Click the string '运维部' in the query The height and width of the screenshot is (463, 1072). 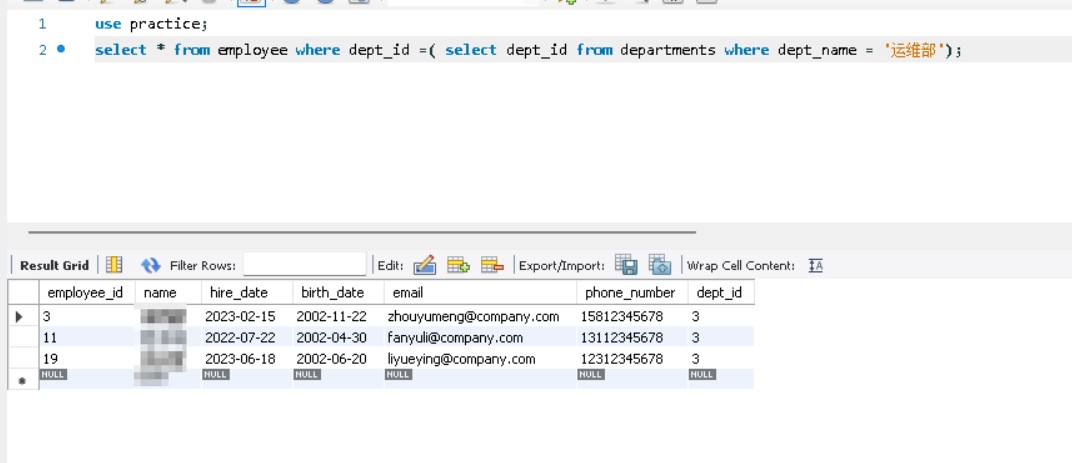pos(915,51)
